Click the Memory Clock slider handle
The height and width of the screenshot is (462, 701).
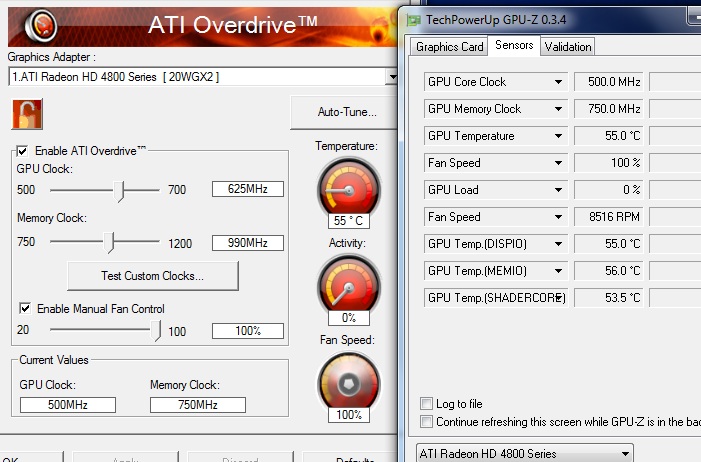coord(109,242)
